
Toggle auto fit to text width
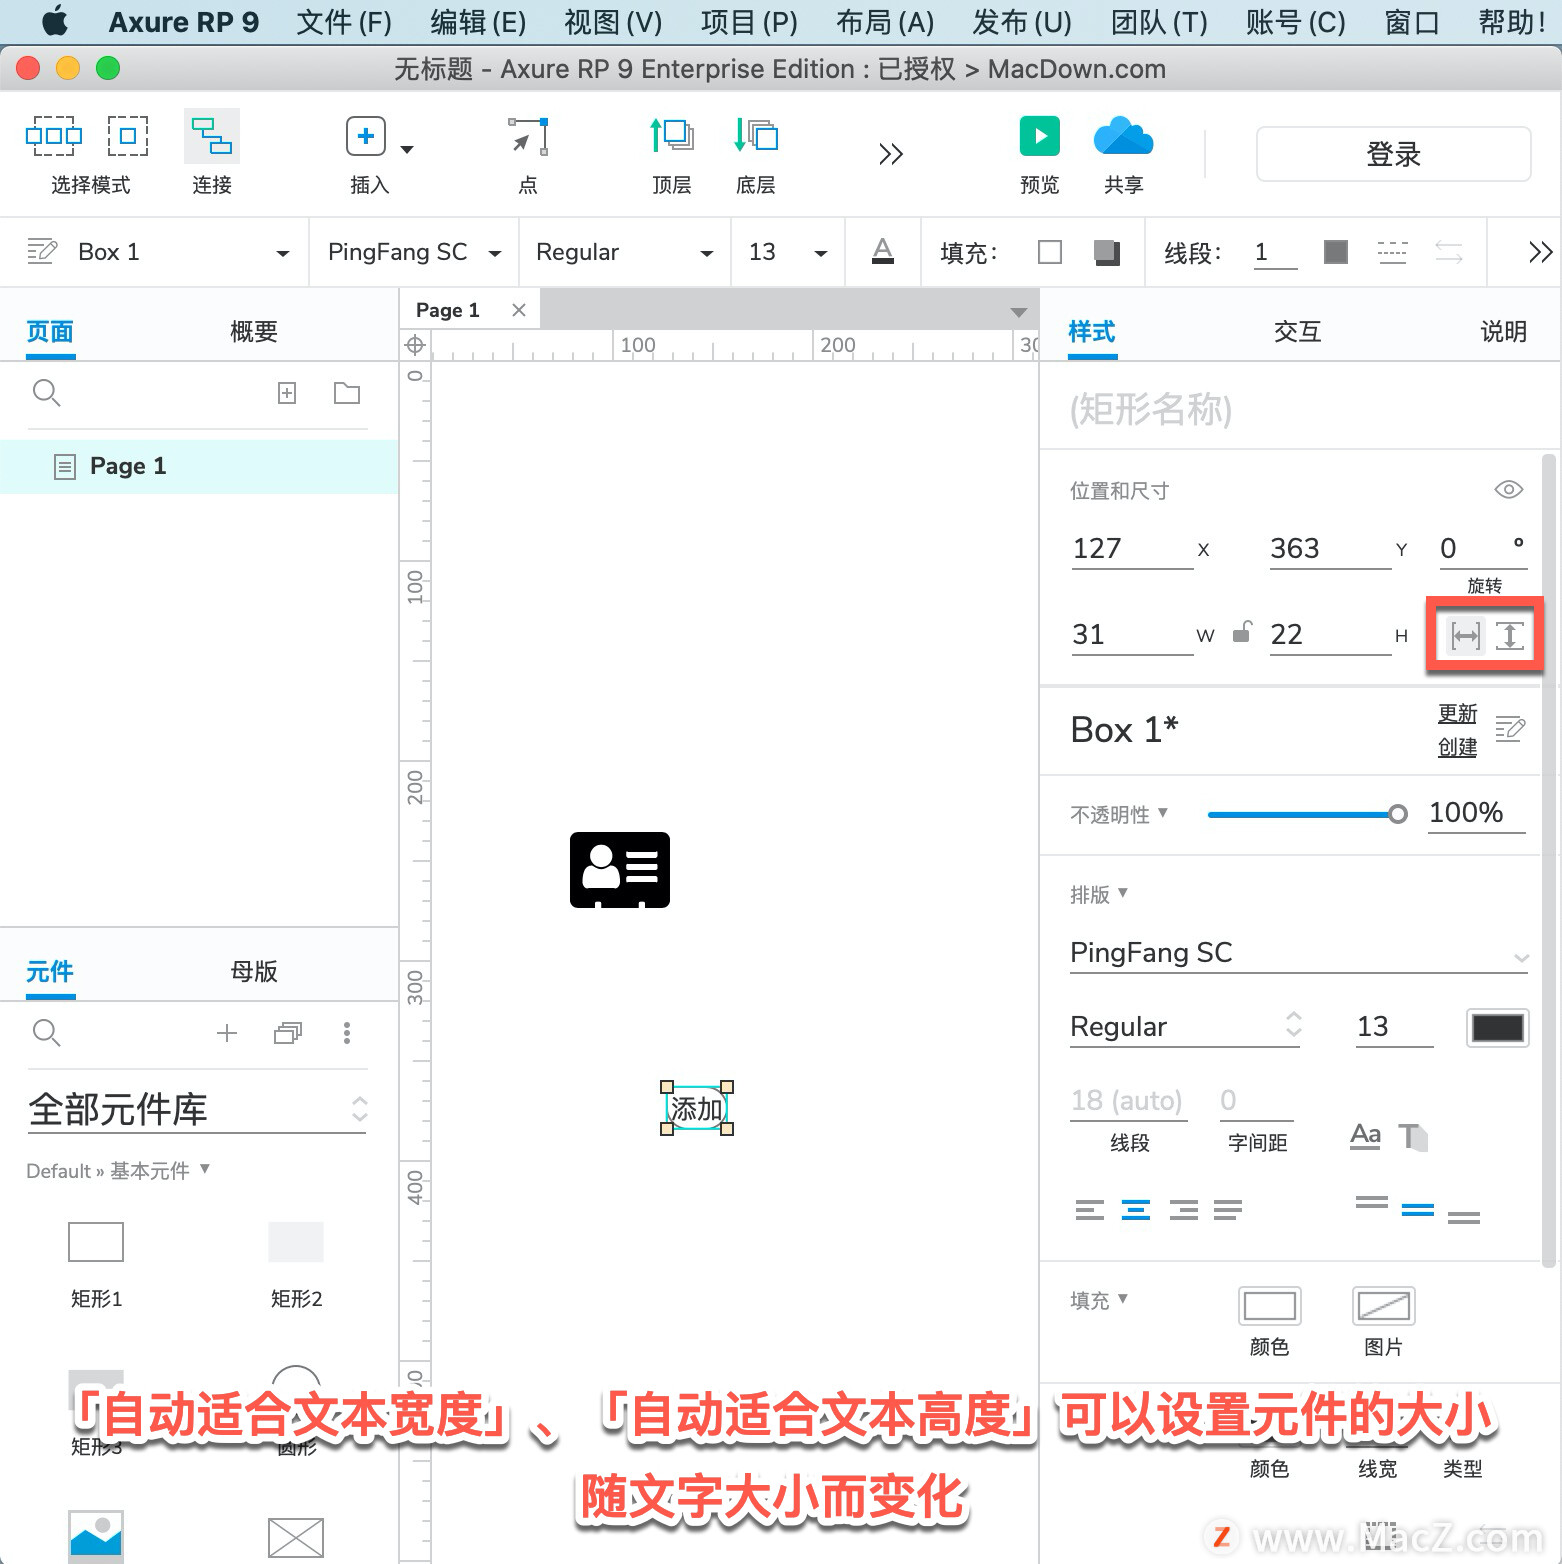tap(1465, 636)
